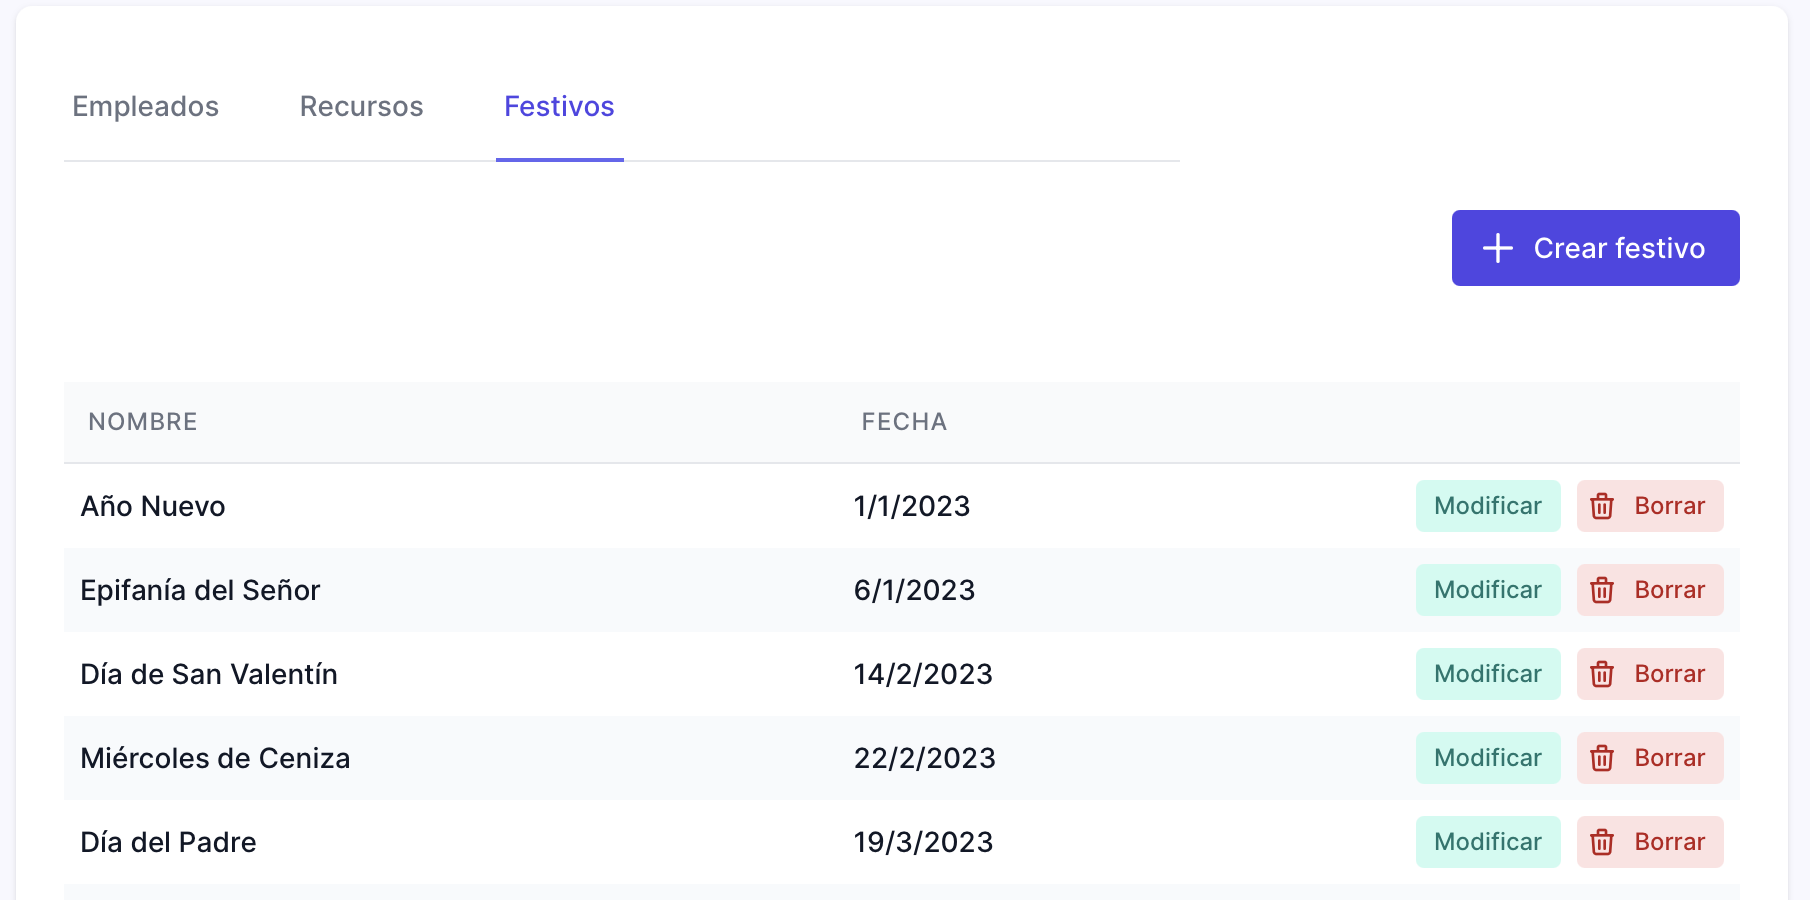This screenshot has width=1810, height=900.
Task: Delete Año Nuevo with Borrar
Action: tap(1650, 506)
